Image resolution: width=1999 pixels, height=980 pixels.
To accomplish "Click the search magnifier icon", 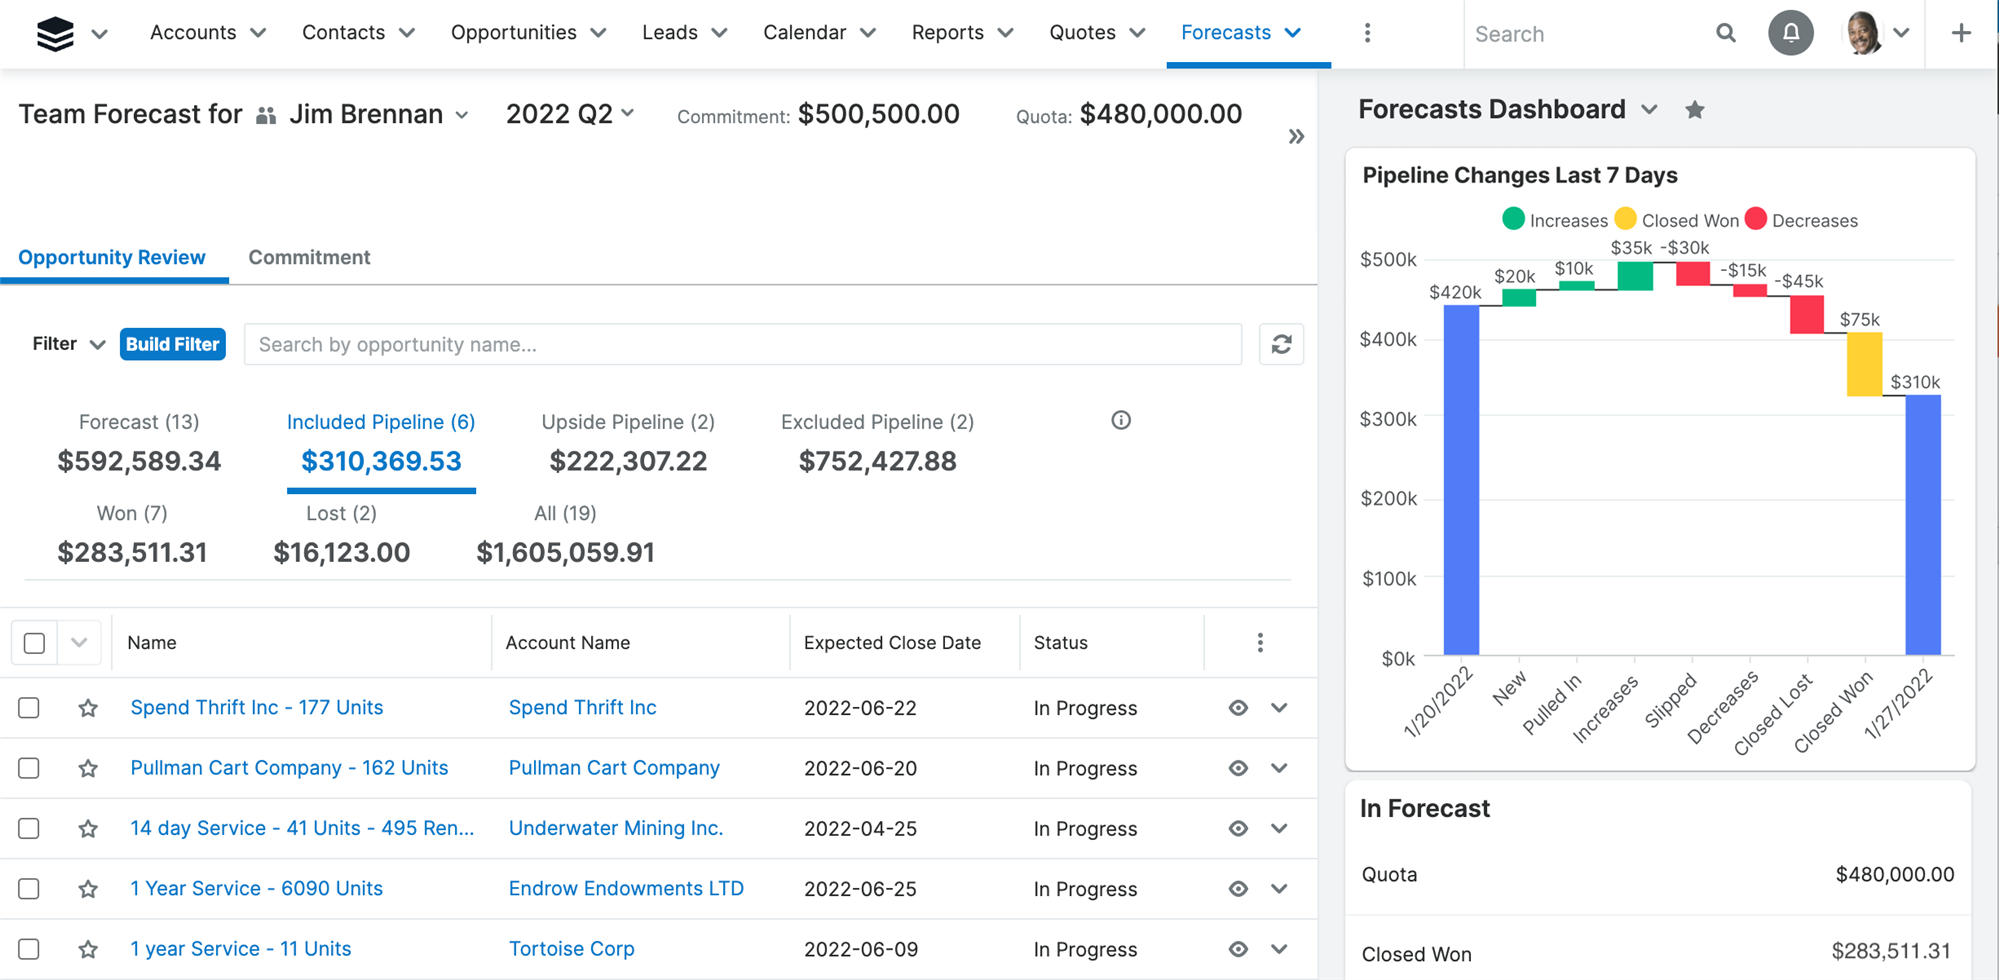I will [1725, 33].
